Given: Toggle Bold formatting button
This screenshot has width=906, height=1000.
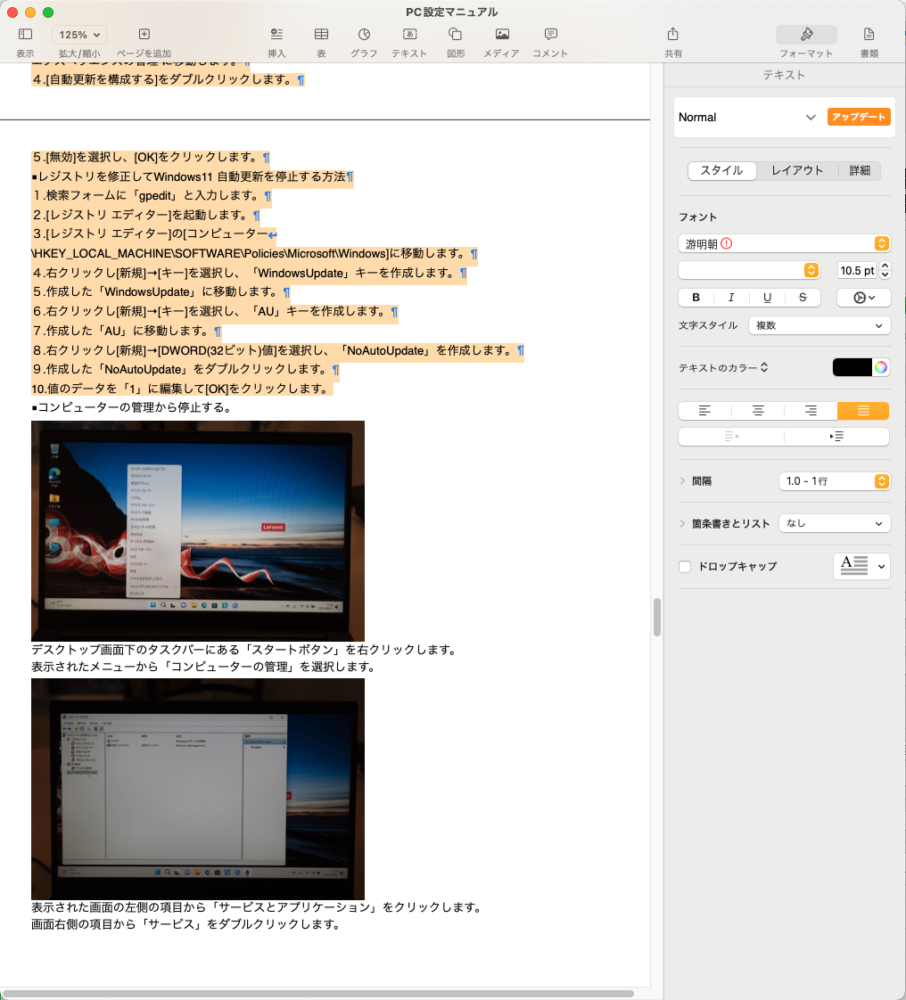Looking at the screenshot, I should click(x=696, y=298).
